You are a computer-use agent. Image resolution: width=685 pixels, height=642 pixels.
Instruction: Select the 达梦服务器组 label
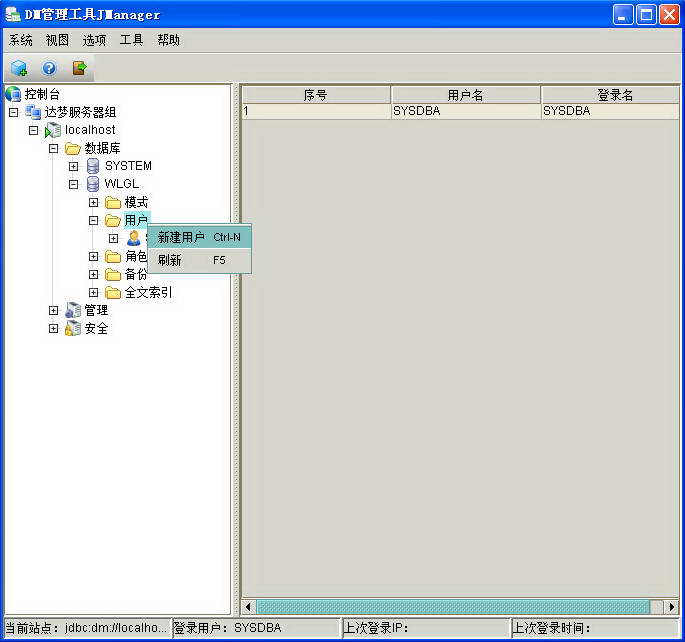(80, 112)
